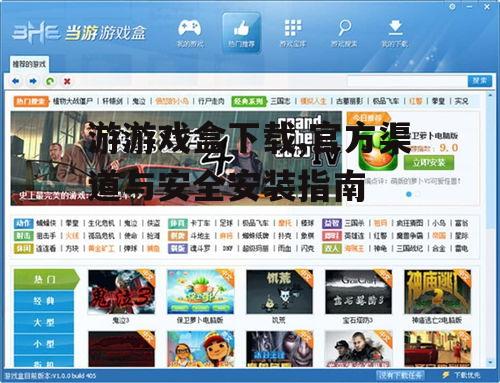Open the Grand Theft Auto IV banner
The height and width of the screenshot is (383, 500).
tap(176, 158)
